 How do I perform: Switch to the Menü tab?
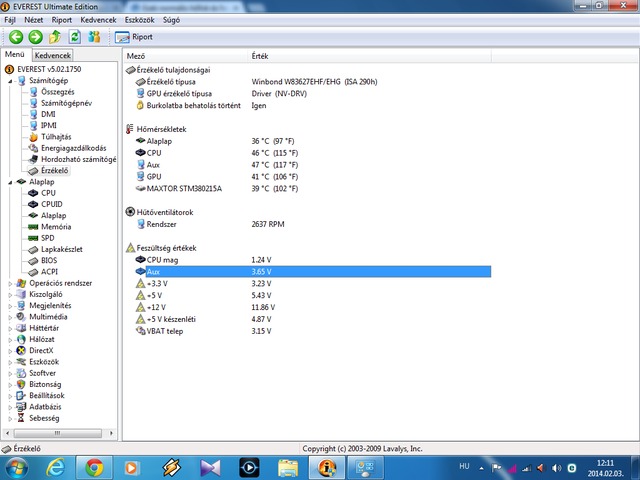click(15, 54)
